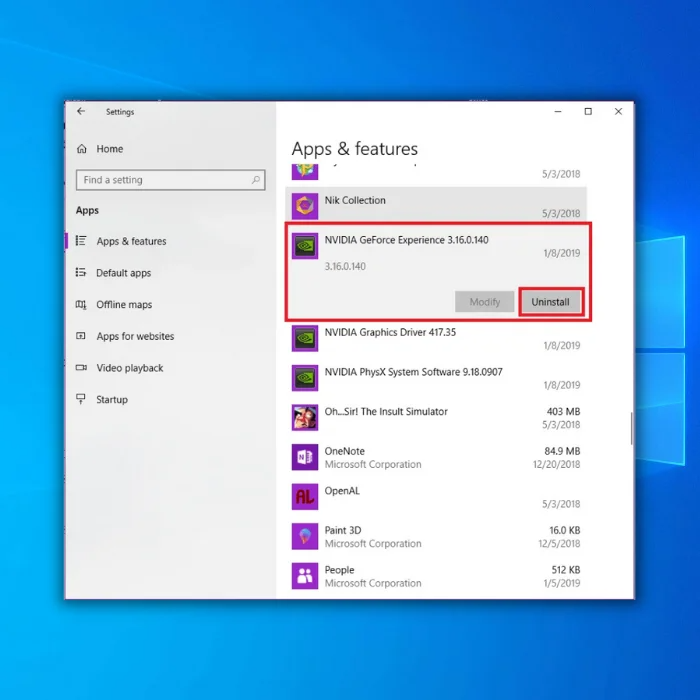Click the app list vertical scrollbar
This screenshot has width=700, height=700.
631,429
